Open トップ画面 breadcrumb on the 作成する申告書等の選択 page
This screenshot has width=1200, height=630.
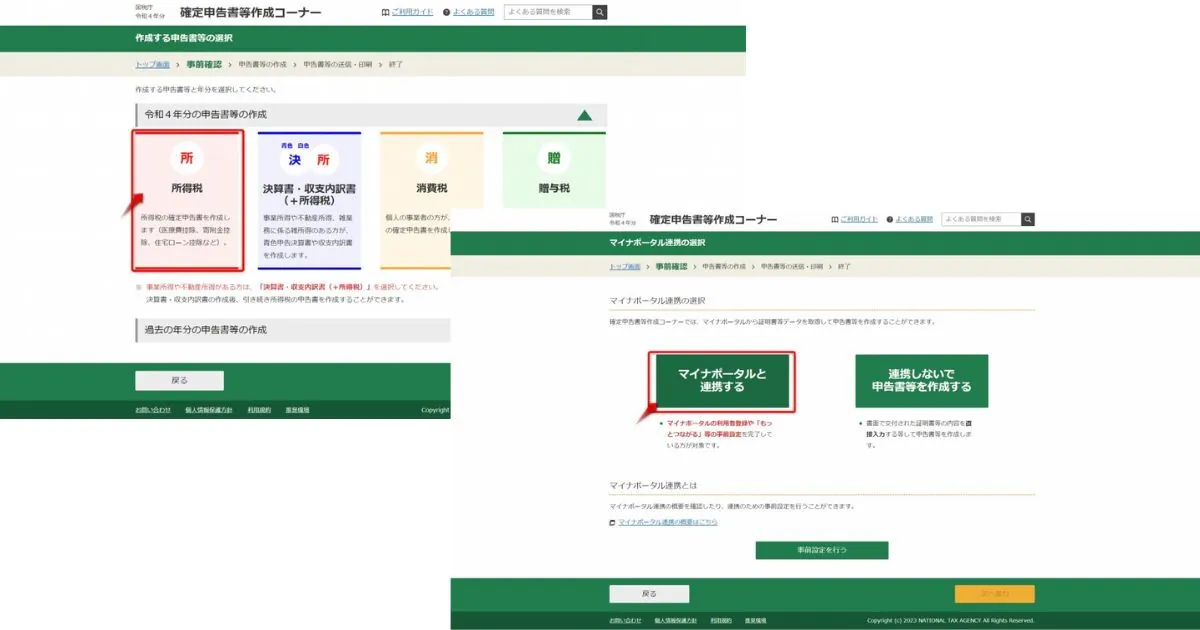(x=152, y=64)
